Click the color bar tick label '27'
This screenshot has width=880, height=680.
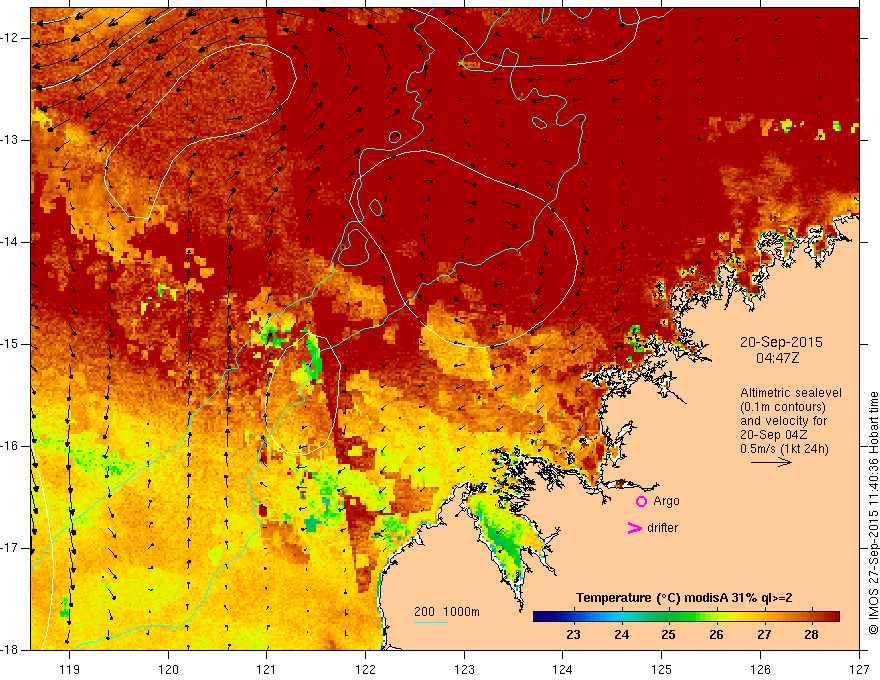click(764, 635)
